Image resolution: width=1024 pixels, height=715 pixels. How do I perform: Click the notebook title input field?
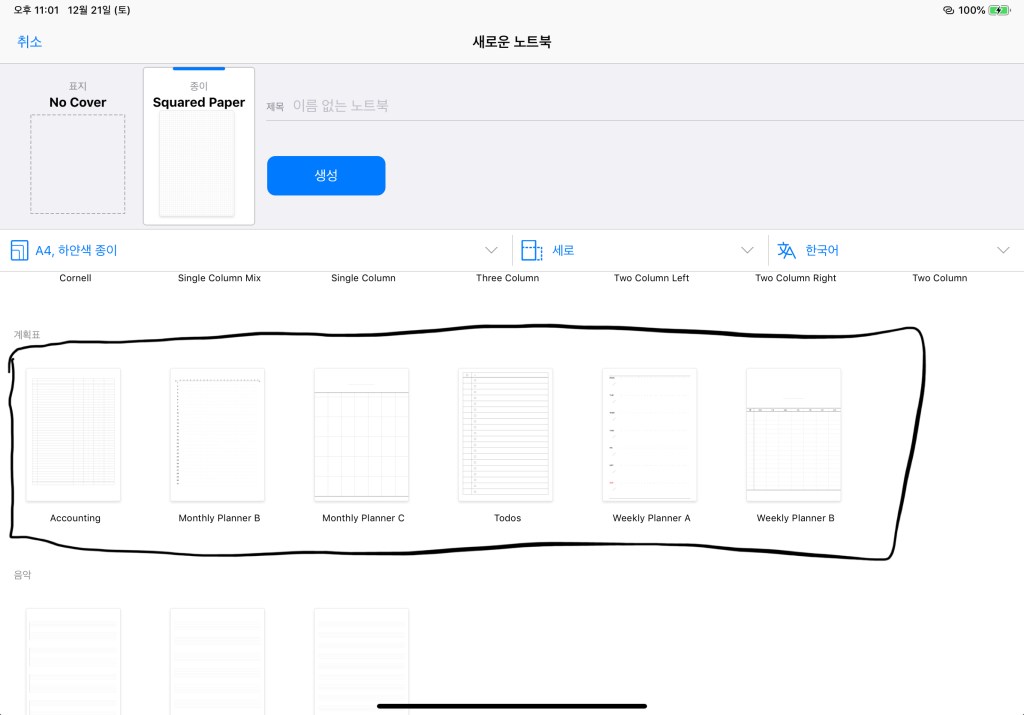640,105
